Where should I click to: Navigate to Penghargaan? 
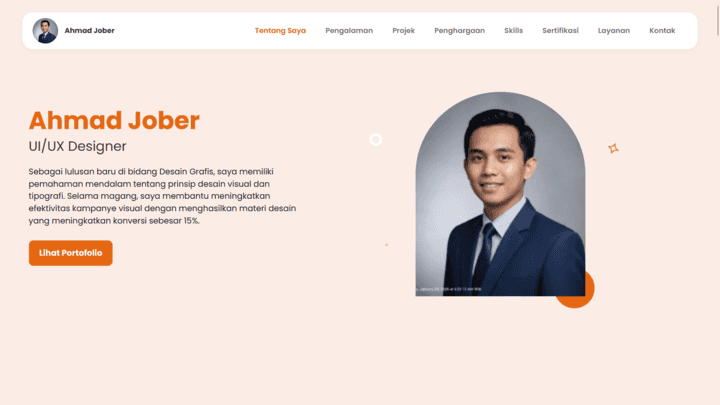click(459, 31)
